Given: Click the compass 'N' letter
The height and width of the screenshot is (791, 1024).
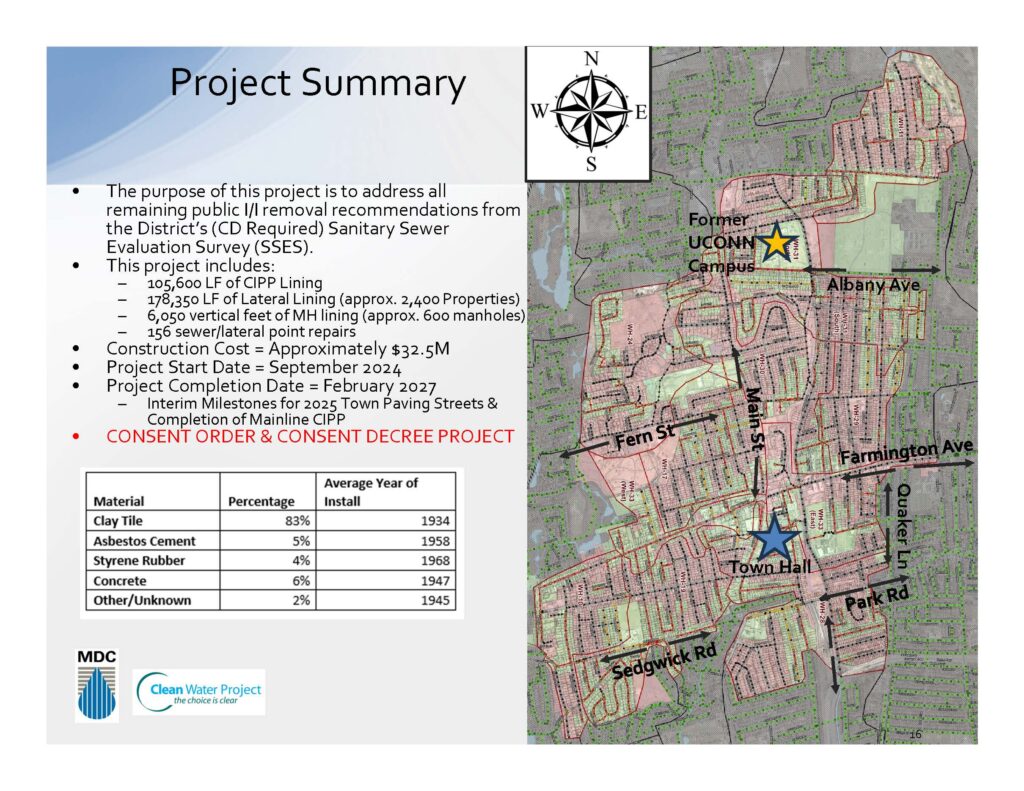Looking at the screenshot, I should click(591, 59).
